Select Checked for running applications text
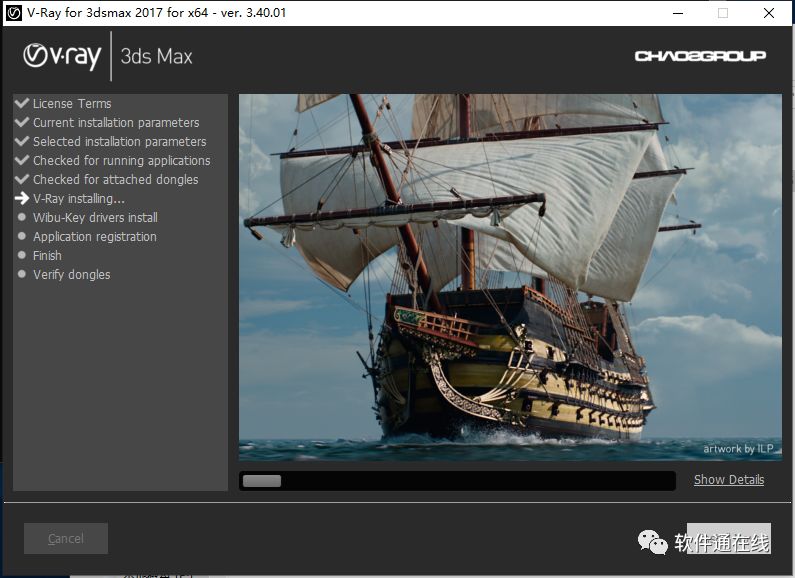This screenshot has width=795, height=578. click(122, 161)
